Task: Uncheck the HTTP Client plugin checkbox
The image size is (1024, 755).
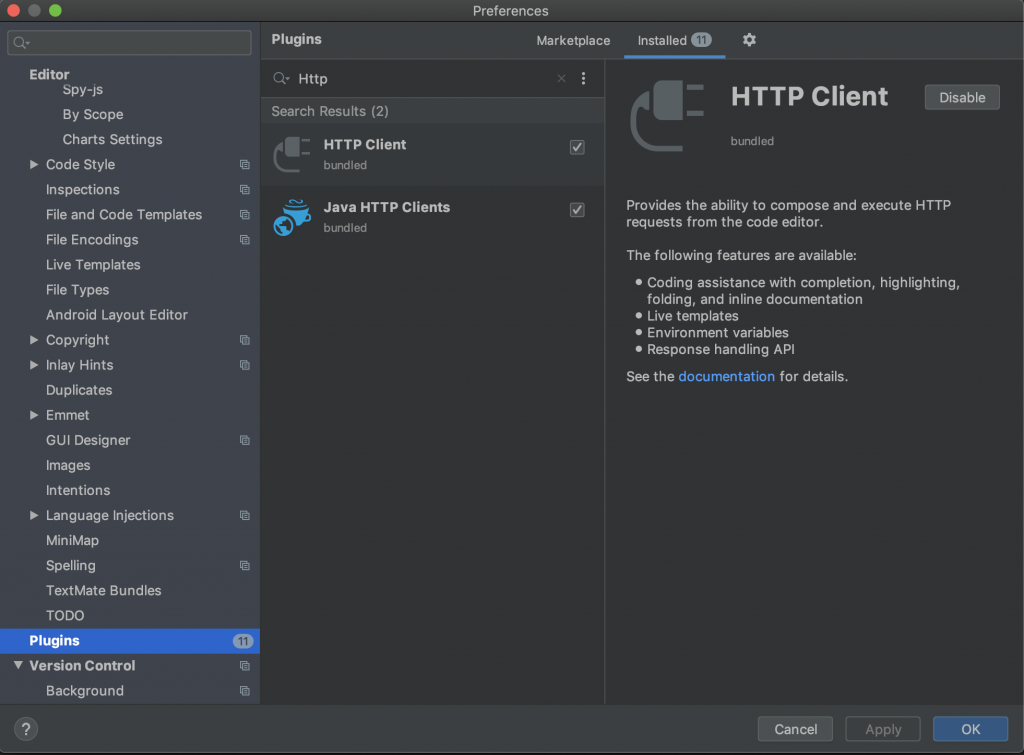Action: [577, 147]
